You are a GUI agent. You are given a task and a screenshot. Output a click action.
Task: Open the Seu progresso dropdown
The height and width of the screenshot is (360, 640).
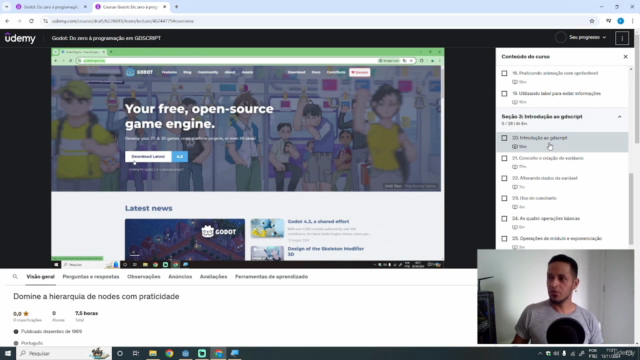coord(587,38)
